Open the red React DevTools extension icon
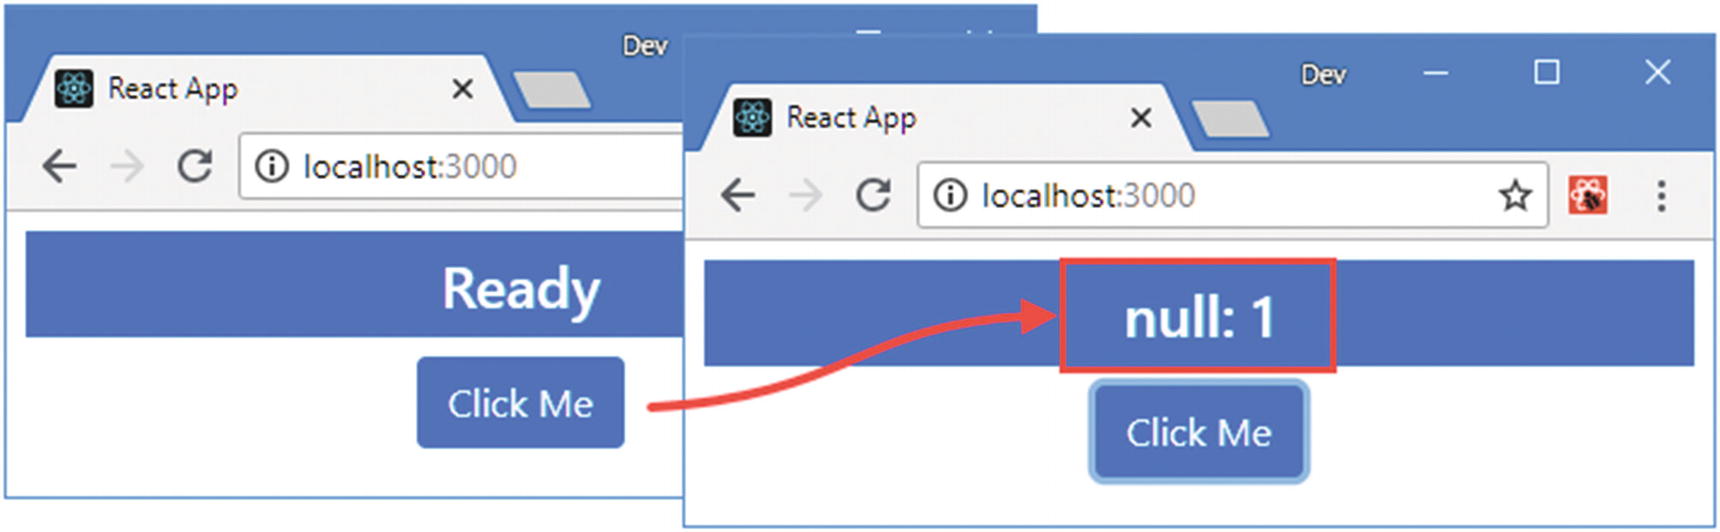The image size is (1720, 532). 1588,195
